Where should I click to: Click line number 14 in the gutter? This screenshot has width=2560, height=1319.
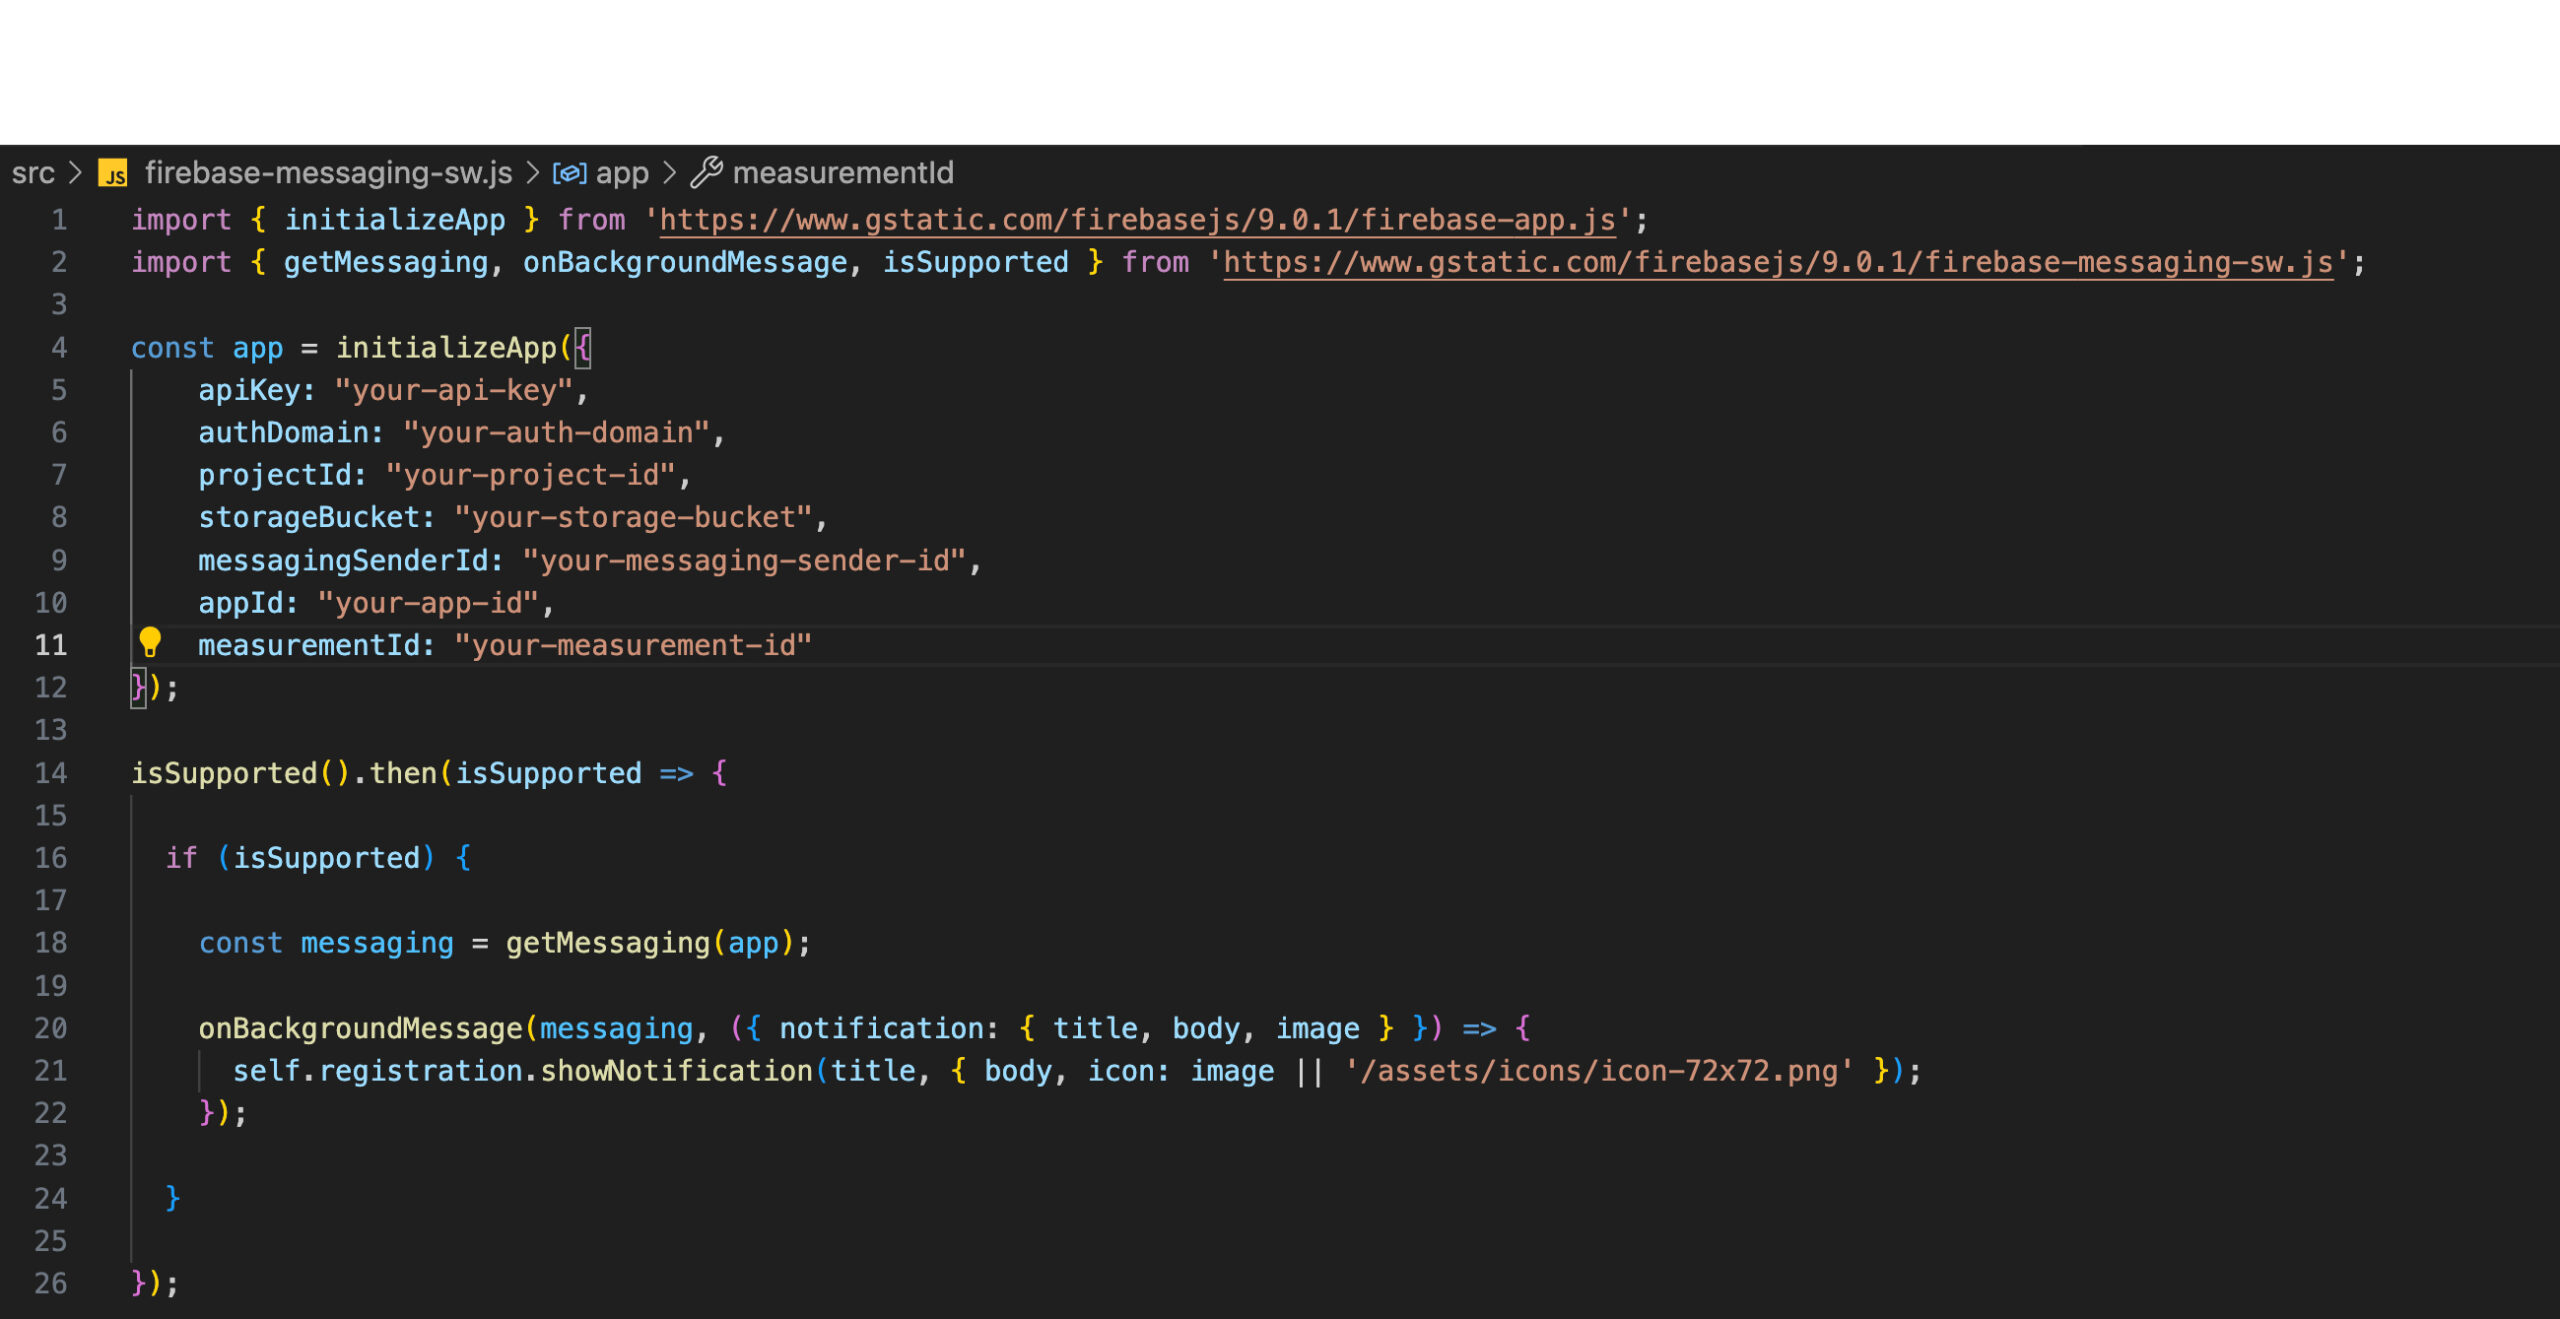pos(51,773)
